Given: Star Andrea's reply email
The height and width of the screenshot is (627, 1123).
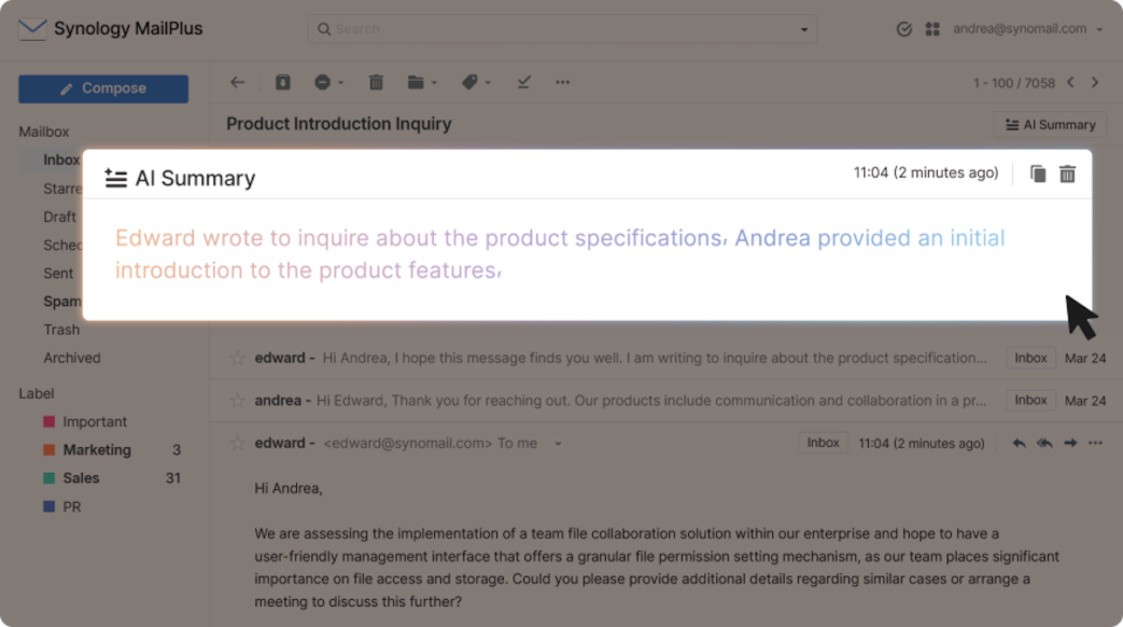Looking at the screenshot, I should pos(240,399).
